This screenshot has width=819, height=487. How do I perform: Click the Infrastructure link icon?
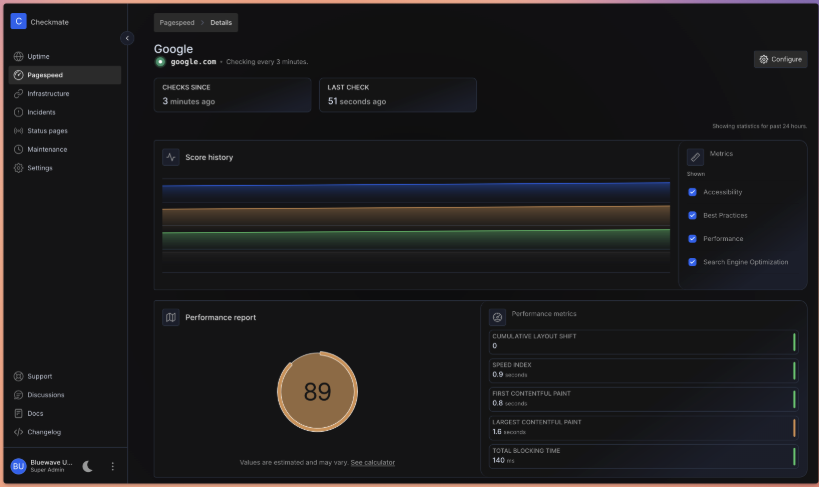(18, 94)
